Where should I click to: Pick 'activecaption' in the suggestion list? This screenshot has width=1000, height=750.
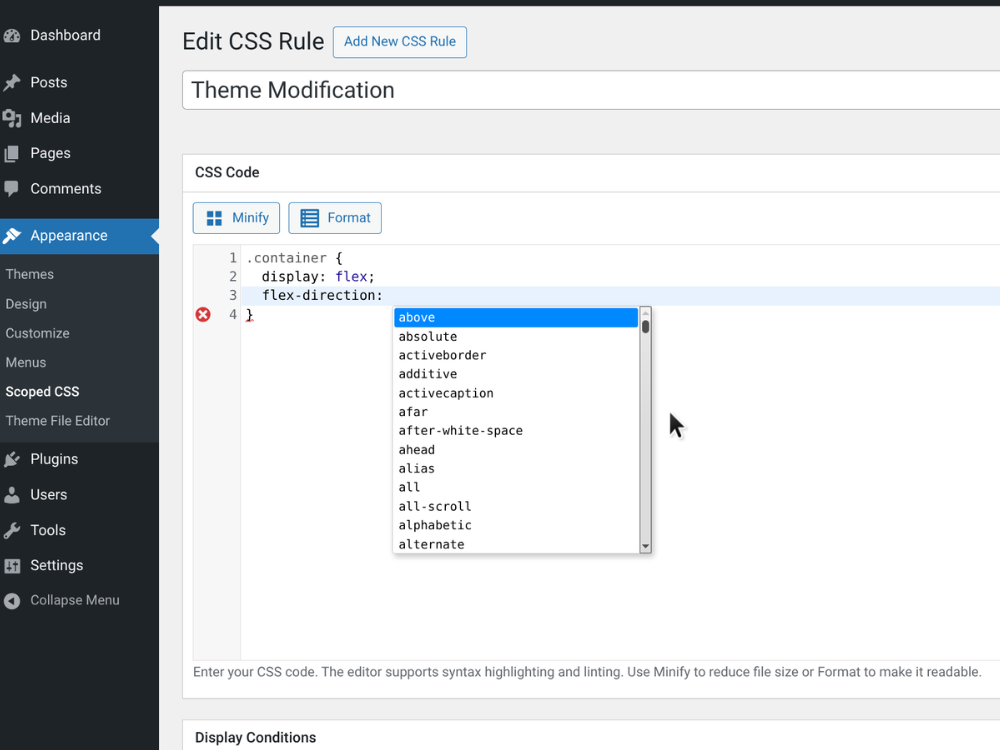516,393
